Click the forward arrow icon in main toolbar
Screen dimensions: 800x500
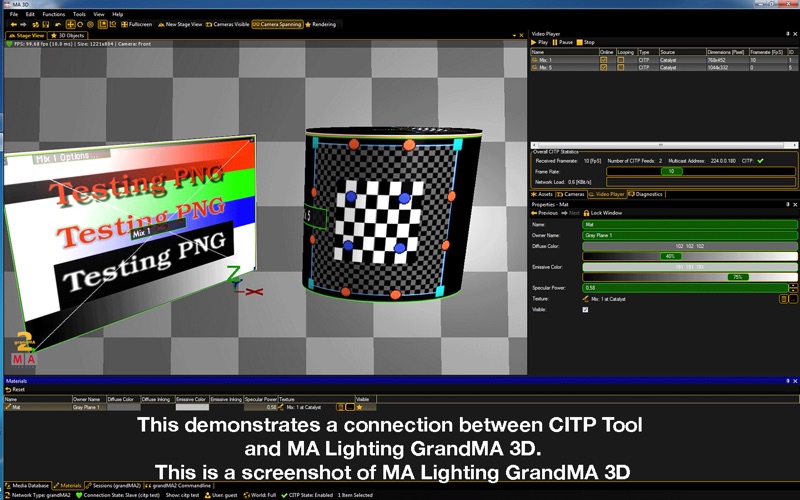23,24
